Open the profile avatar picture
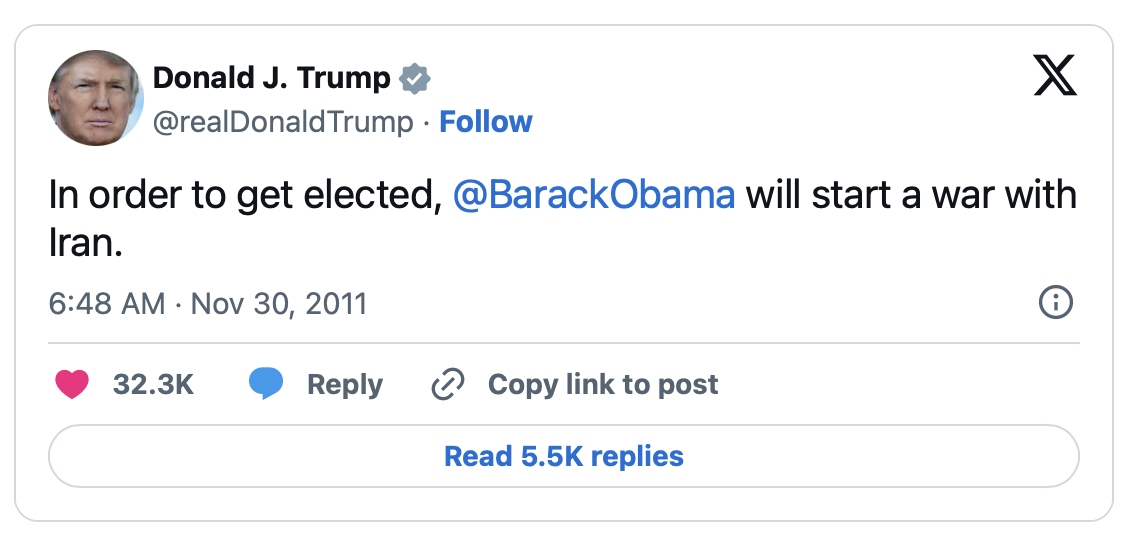This screenshot has height=536, width=1132. [96, 98]
